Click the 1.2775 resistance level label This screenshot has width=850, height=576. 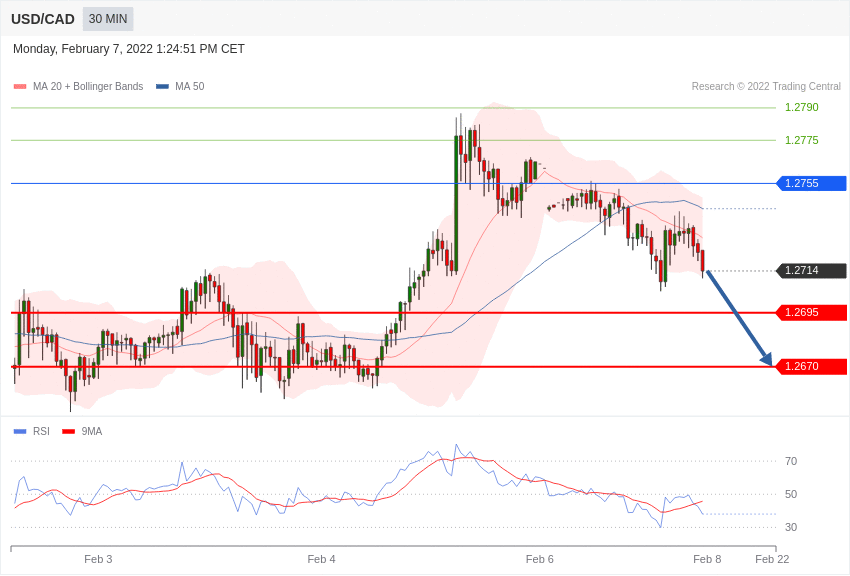(802, 140)
